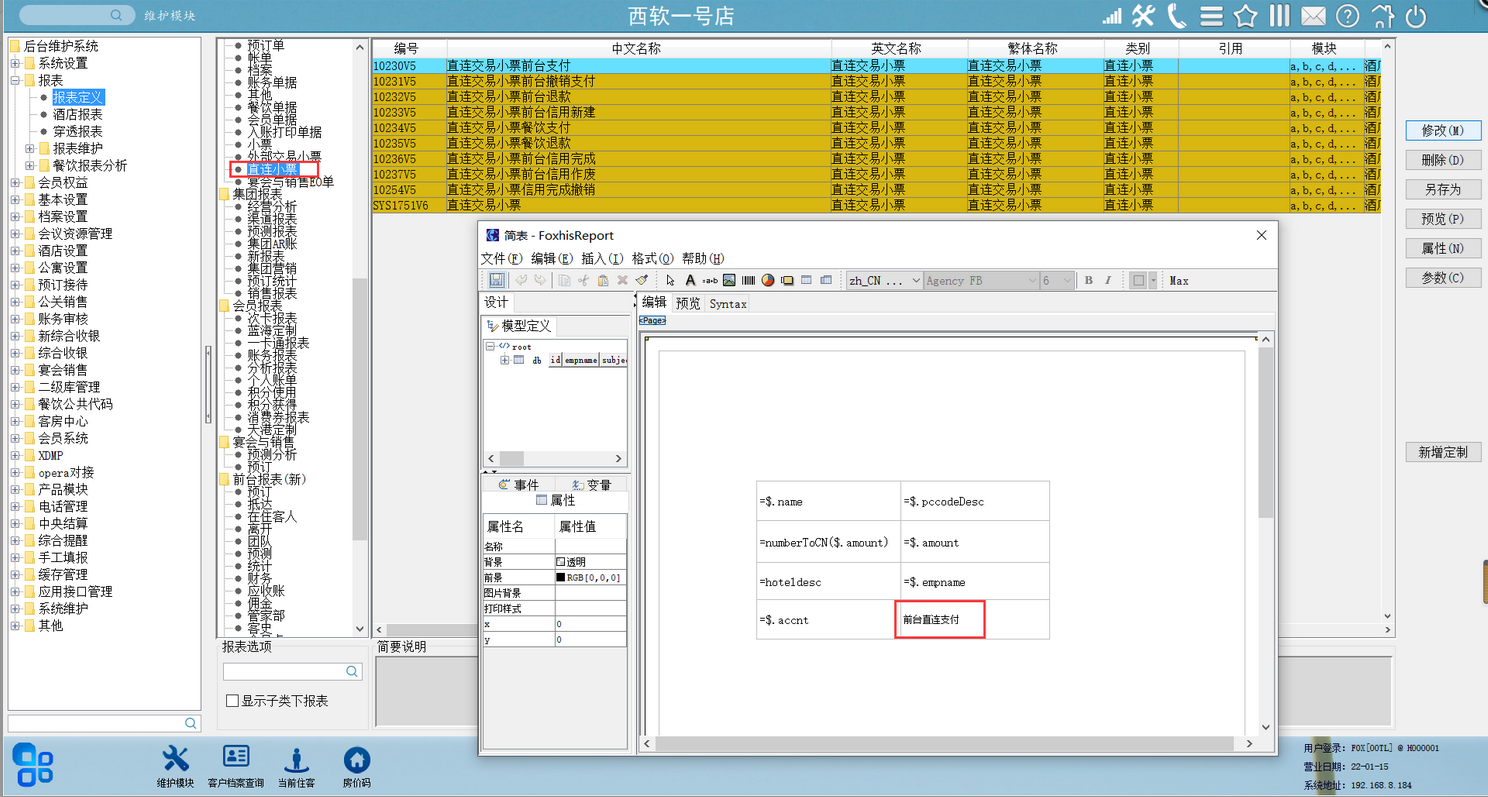Viewport: 1488px width, 797px height.
Task: Click the clipboard paste icon
Action: 603,280
